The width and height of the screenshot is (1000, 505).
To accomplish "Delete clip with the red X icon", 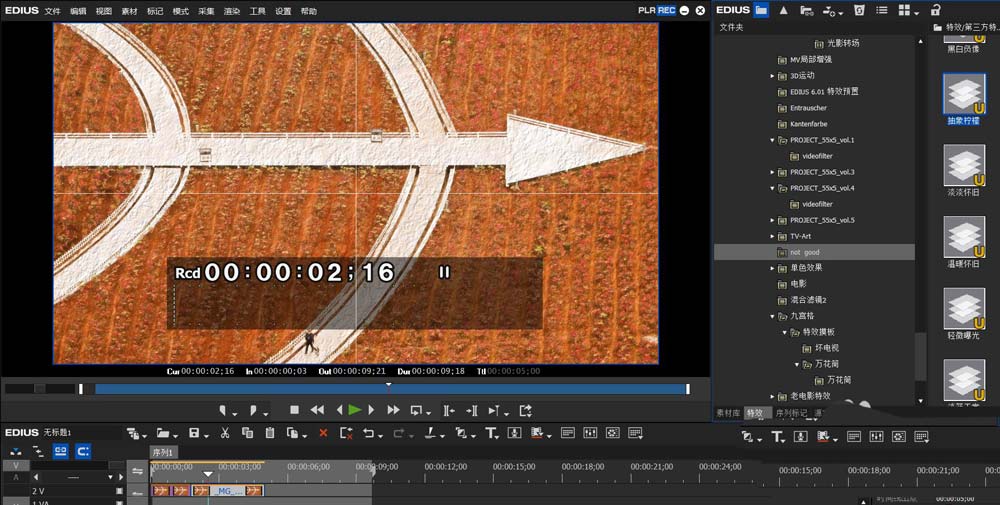I will 323,434.
